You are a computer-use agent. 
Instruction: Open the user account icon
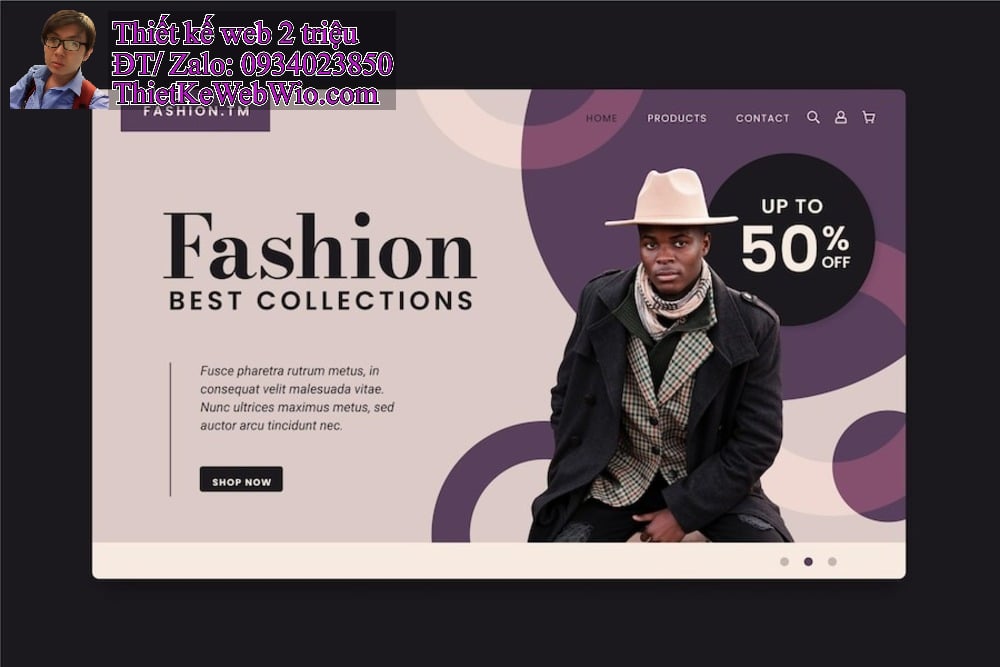point(841,117)
